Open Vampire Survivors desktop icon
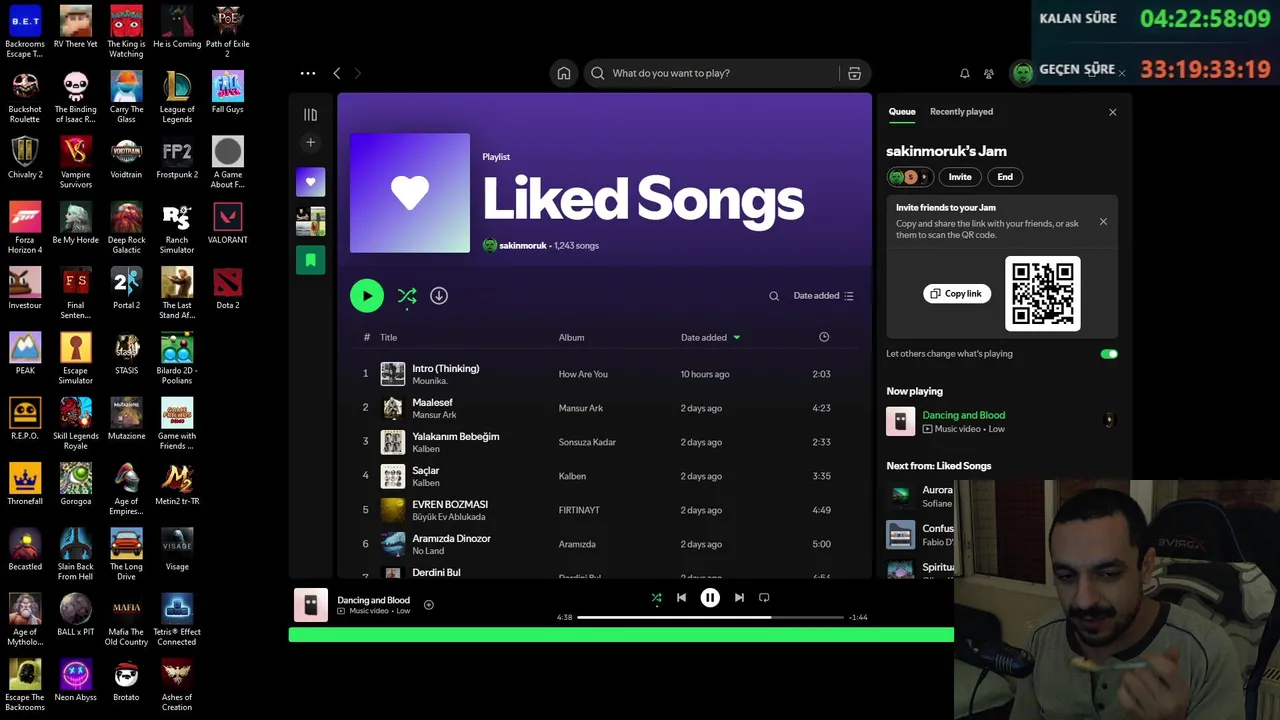The height and width of the screenshot is (720, 1280). tap(76, 163)
